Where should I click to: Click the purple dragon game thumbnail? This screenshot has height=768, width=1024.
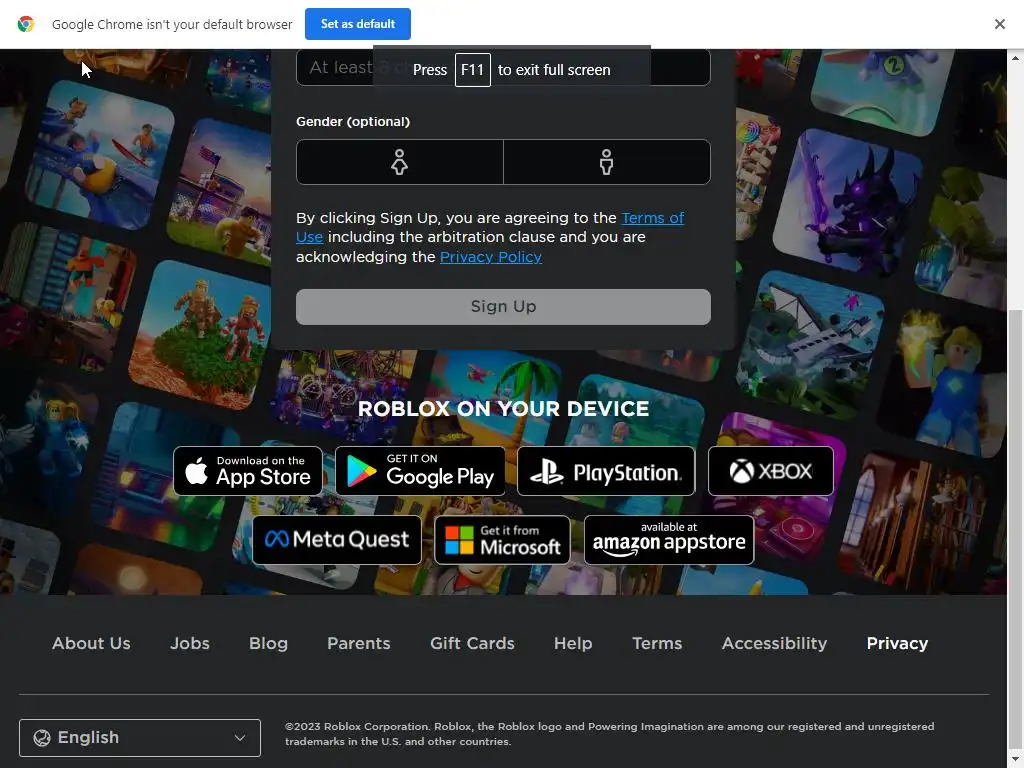point(847,202)
